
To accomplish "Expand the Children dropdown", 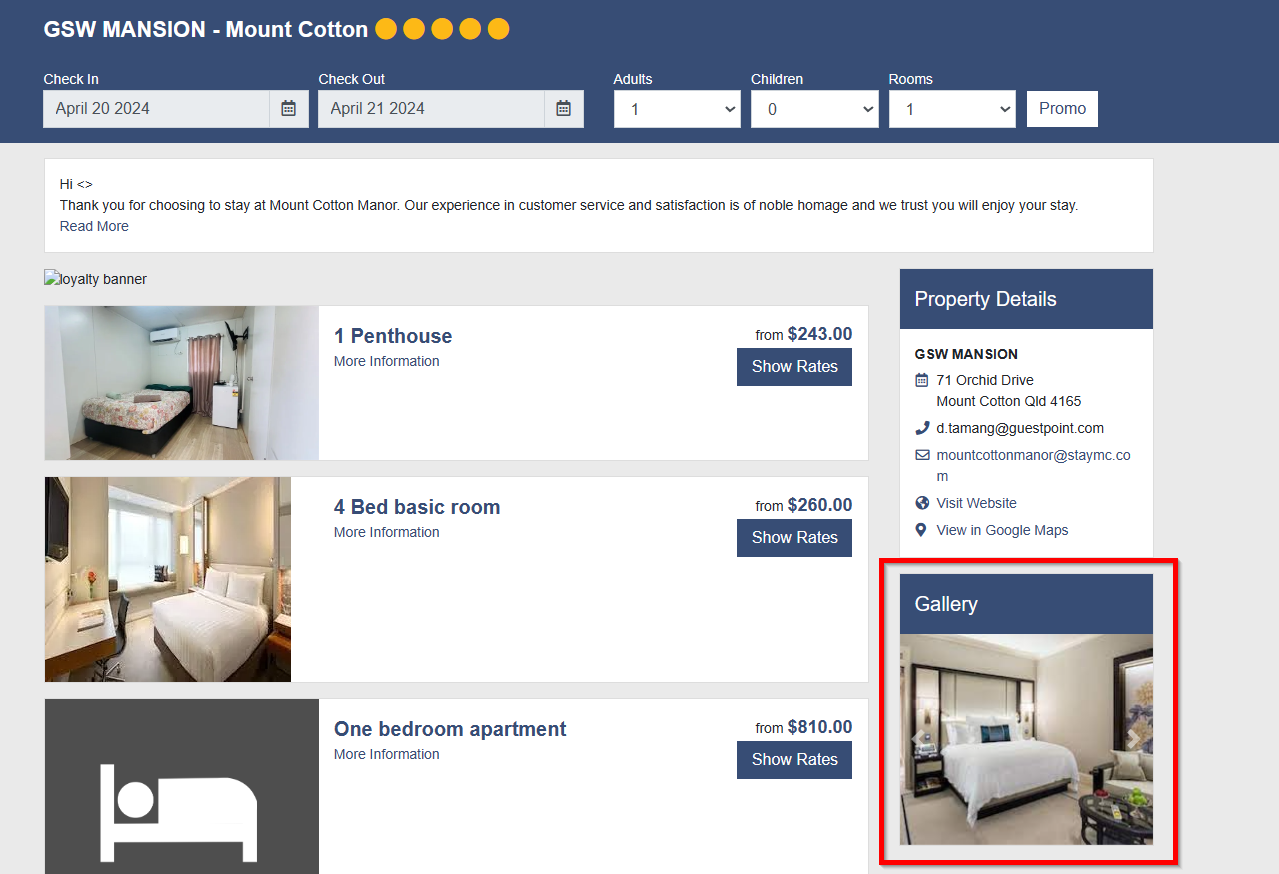I will tap(815, 109).
